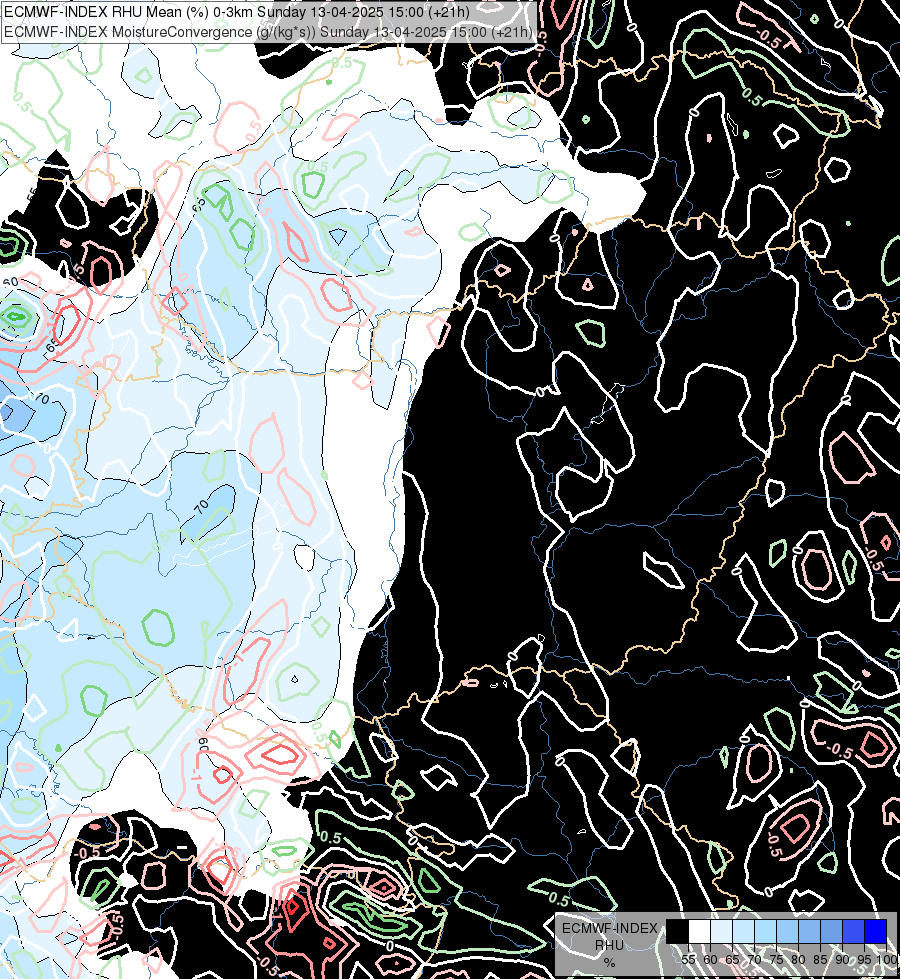
Task: Click the legend '%' unit label
Action: (x=609, y=962)
